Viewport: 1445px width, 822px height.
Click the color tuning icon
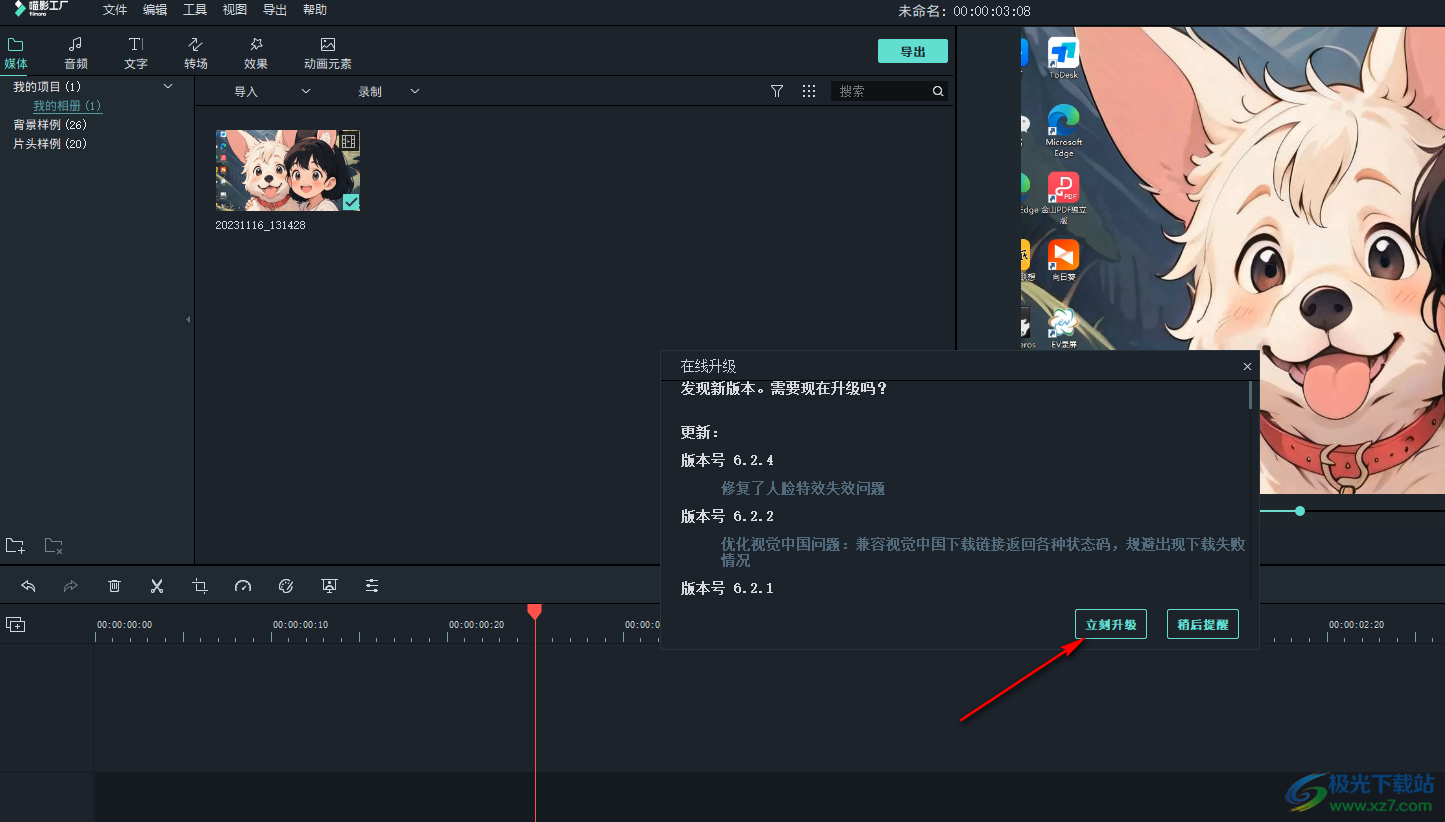coord(286,586)
